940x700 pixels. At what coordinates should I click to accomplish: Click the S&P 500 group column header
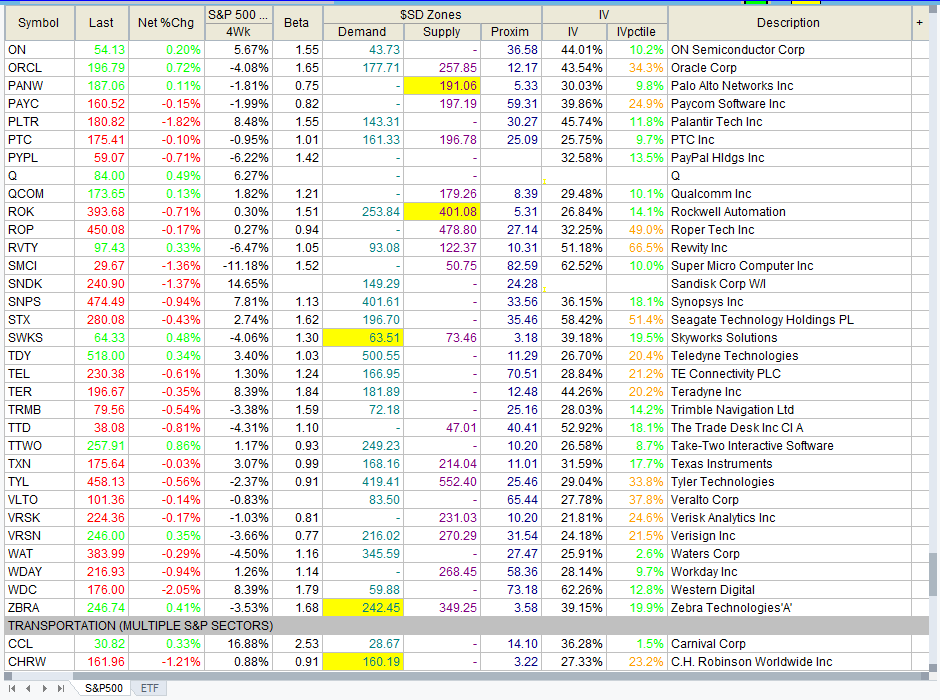click(238, 15)
